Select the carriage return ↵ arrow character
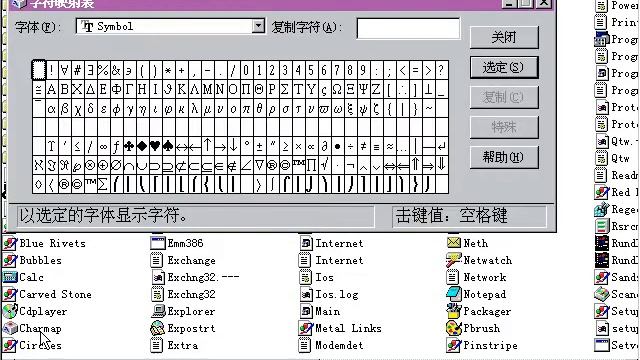The height and width of the screenshot is (360, 640). point(441,146)
